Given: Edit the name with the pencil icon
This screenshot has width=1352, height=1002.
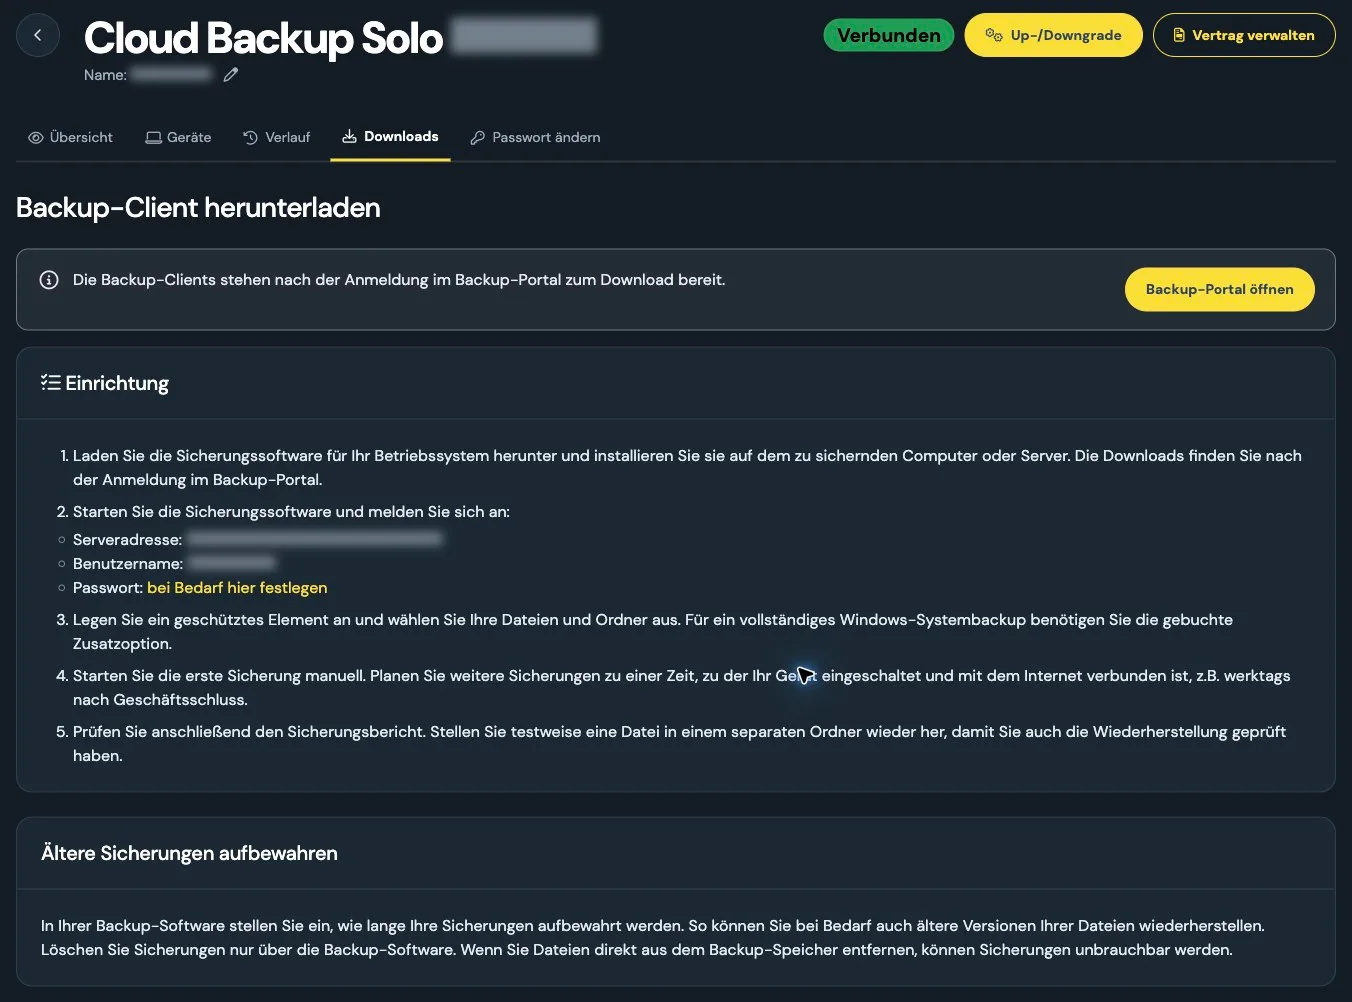Looking at the screenshot, I should tap(231, 75).
